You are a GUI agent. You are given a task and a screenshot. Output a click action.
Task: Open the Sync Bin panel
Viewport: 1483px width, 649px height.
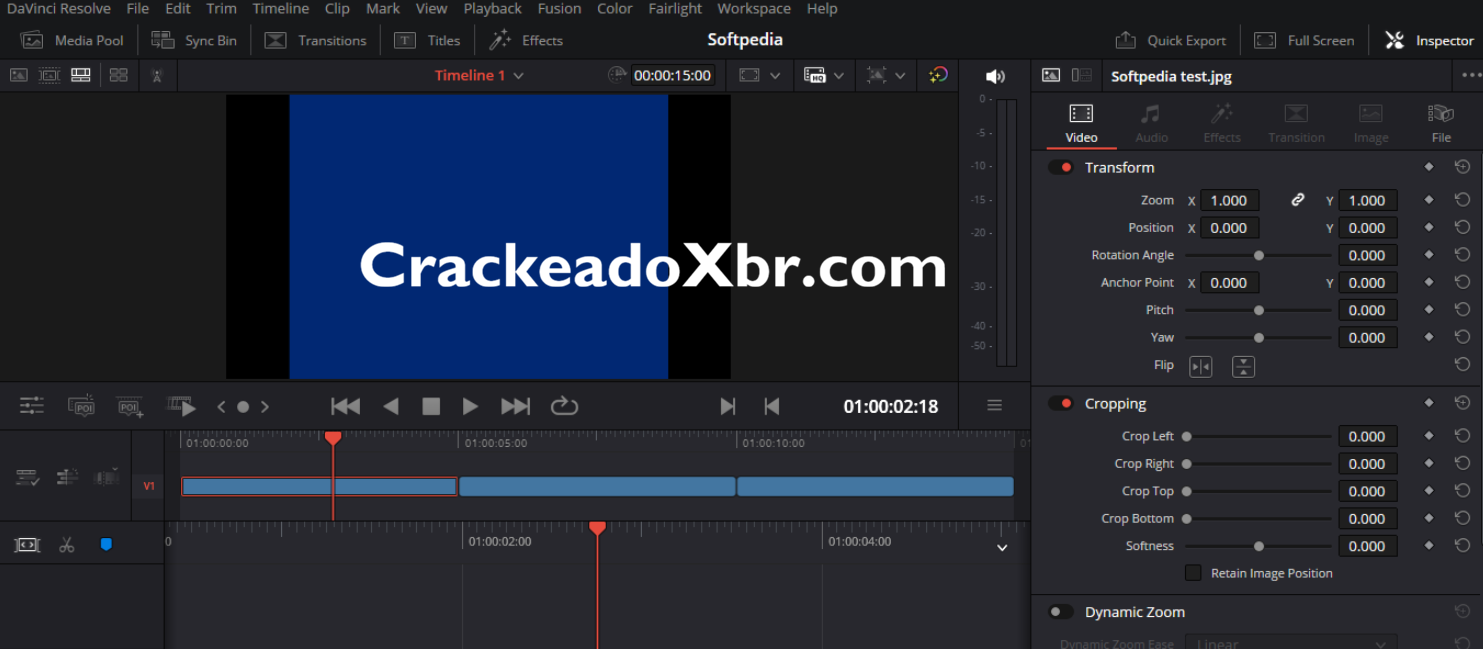click(194, 40)
